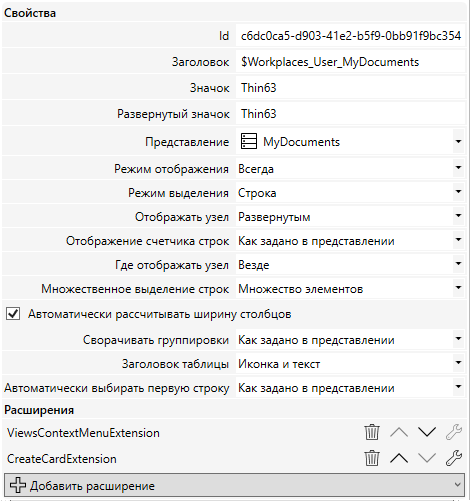Image resolution: width=471 pixels, height=501 pixels.
Task: Move ViewsContextMenuExtension down with arrow
Action: (x=427, y=432)
